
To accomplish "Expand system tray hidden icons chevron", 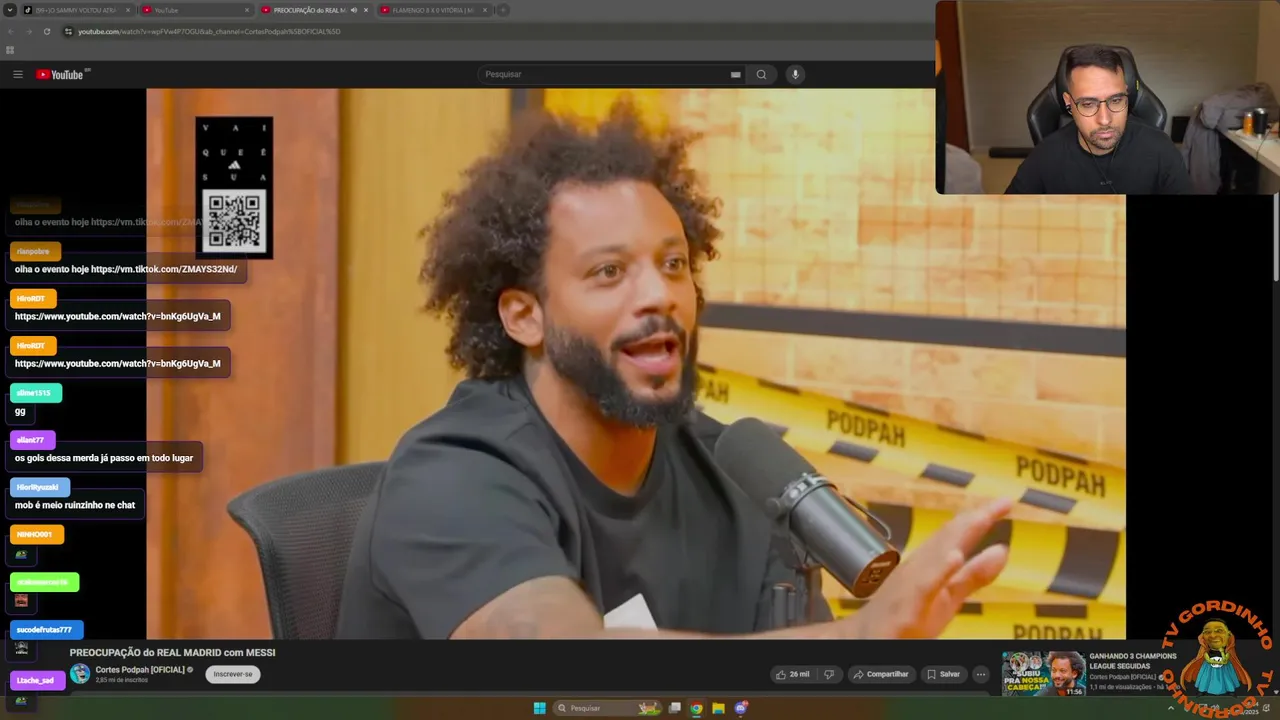I will 1171,708.
